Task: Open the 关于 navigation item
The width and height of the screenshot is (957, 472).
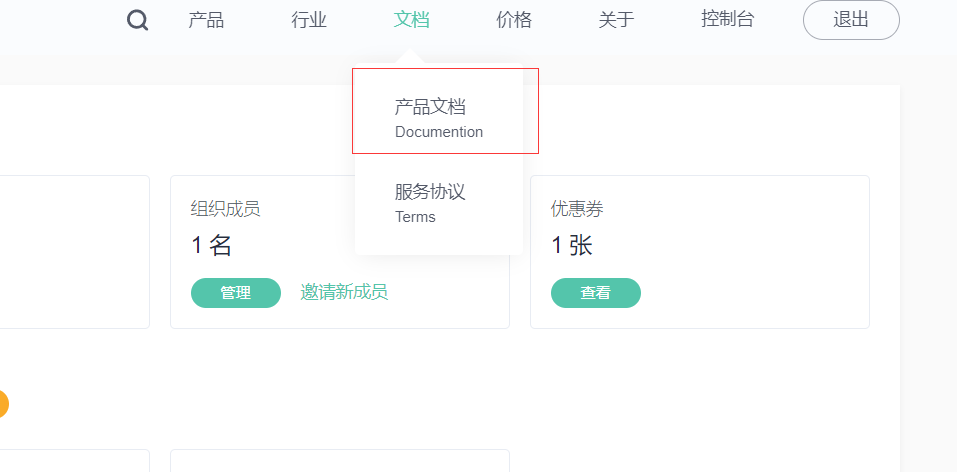Action: point(616,20)
